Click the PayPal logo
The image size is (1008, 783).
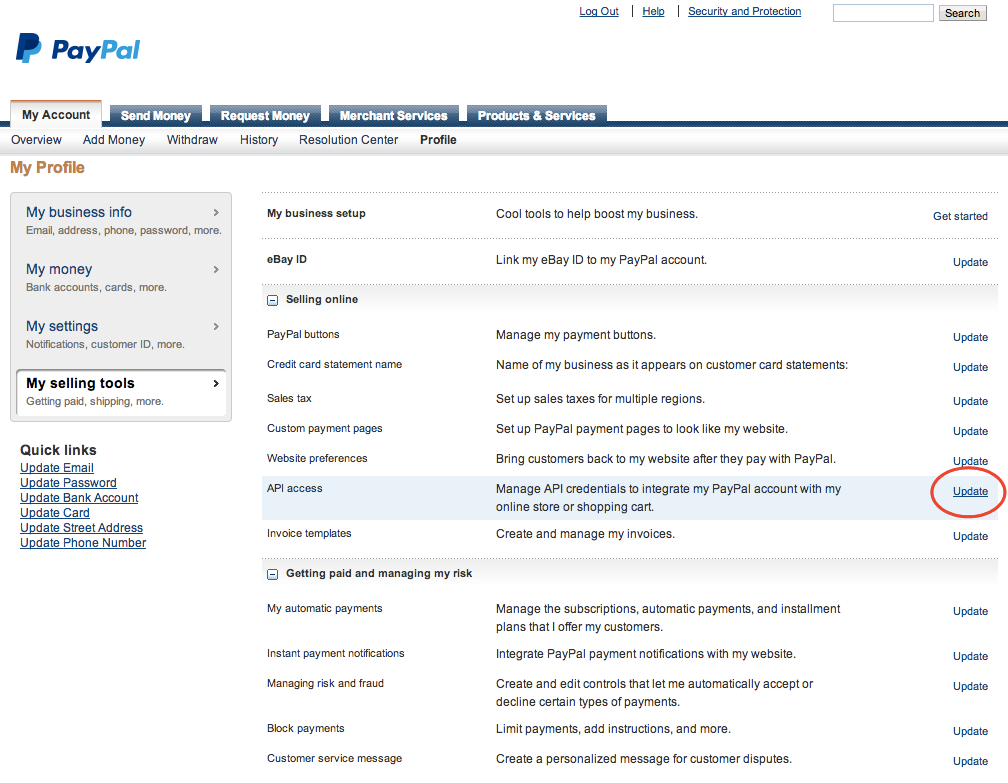(x=78, y=48)
